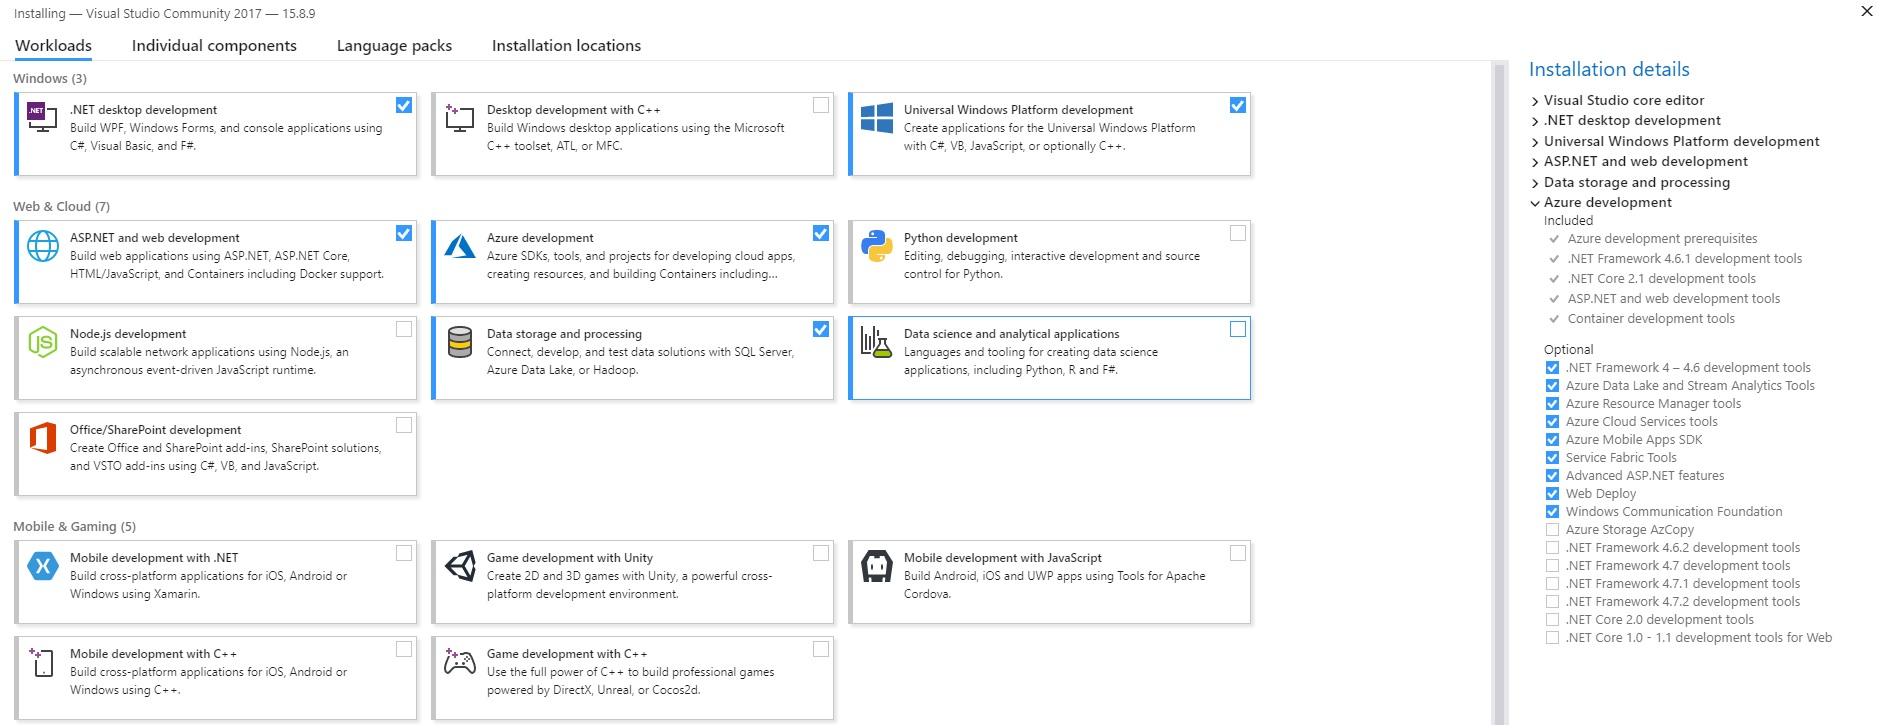Check .NET Core 2.0 development tools
The width and height of the screenshot is (1877, 725).
coord(1552,620)
